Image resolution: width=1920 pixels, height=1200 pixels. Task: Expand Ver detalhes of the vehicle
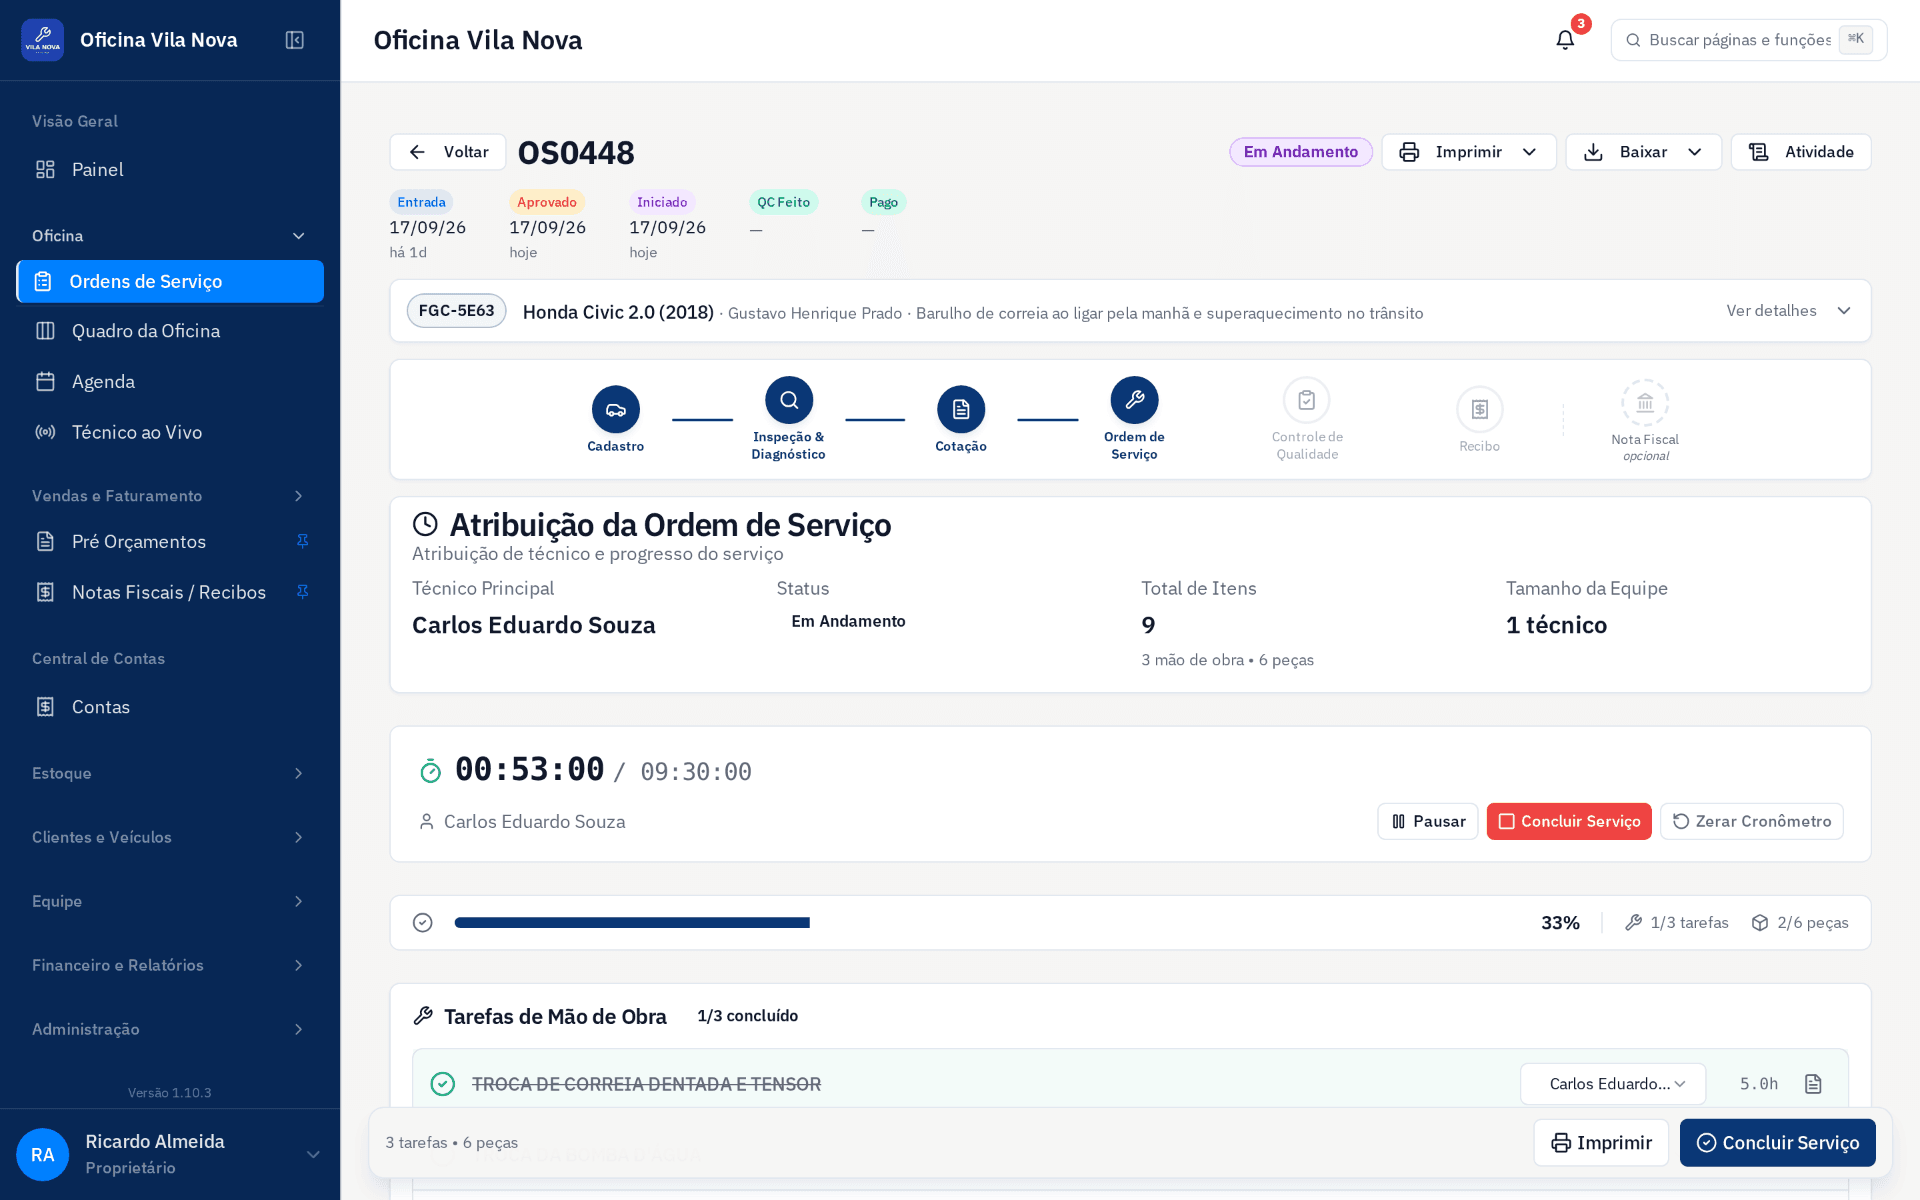tap(1788, 311)
